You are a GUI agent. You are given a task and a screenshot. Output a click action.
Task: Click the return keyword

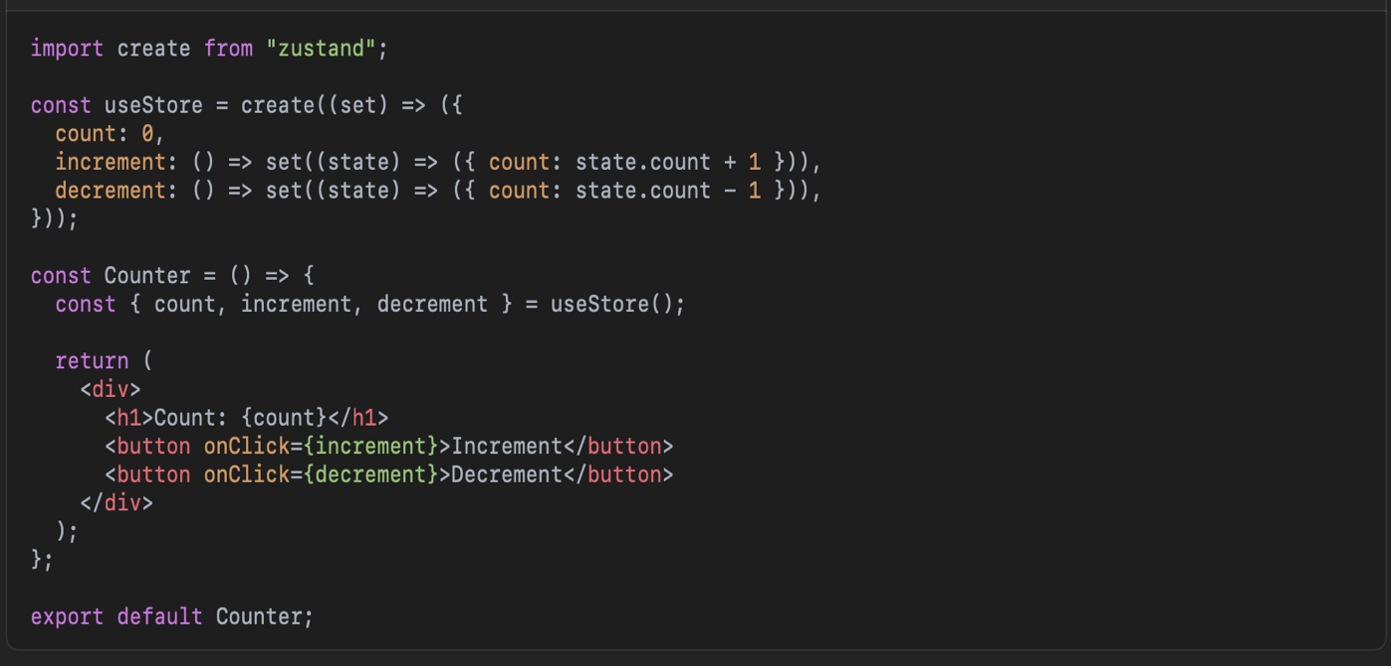pyautogui.click(x=91, y=360)
